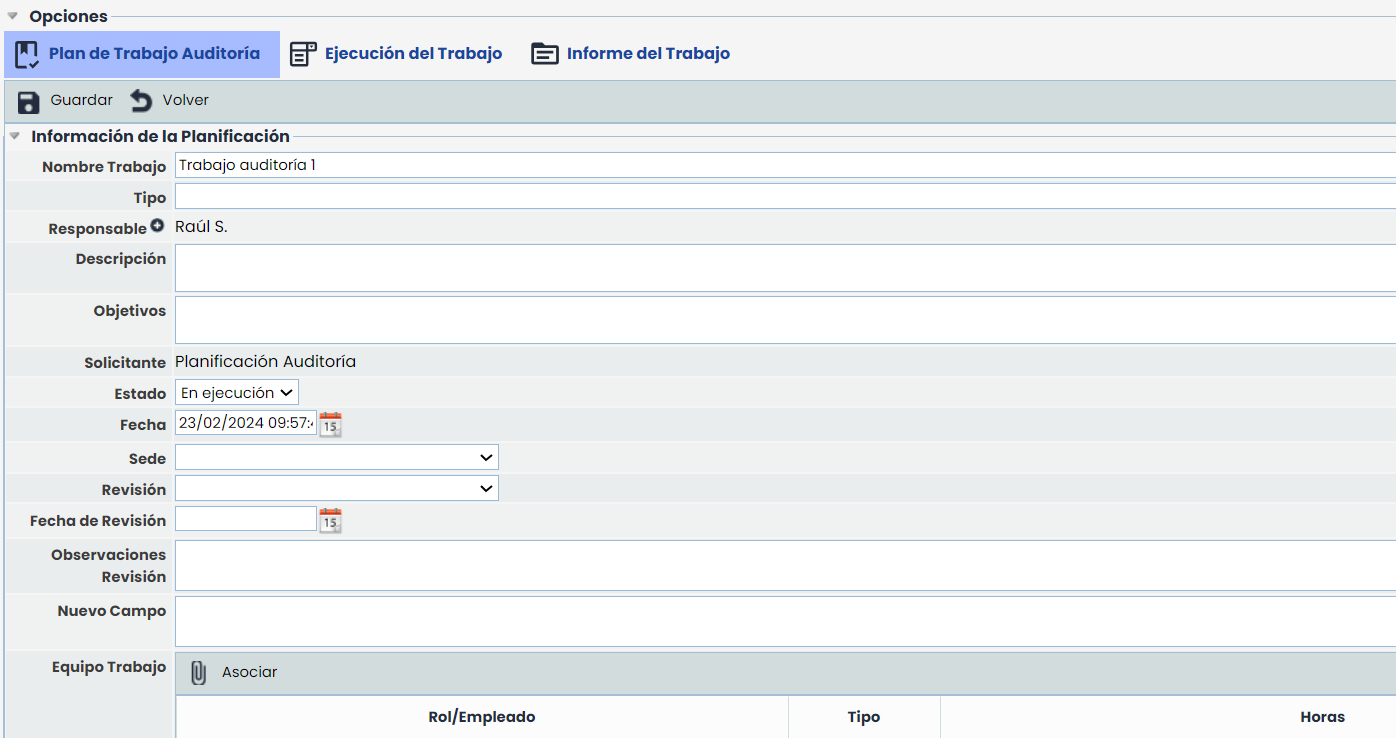Click the Nombre Trabajo text field
Viewport: 1396px width, 738px height.
pyautogui.click(x=784, y=165)
